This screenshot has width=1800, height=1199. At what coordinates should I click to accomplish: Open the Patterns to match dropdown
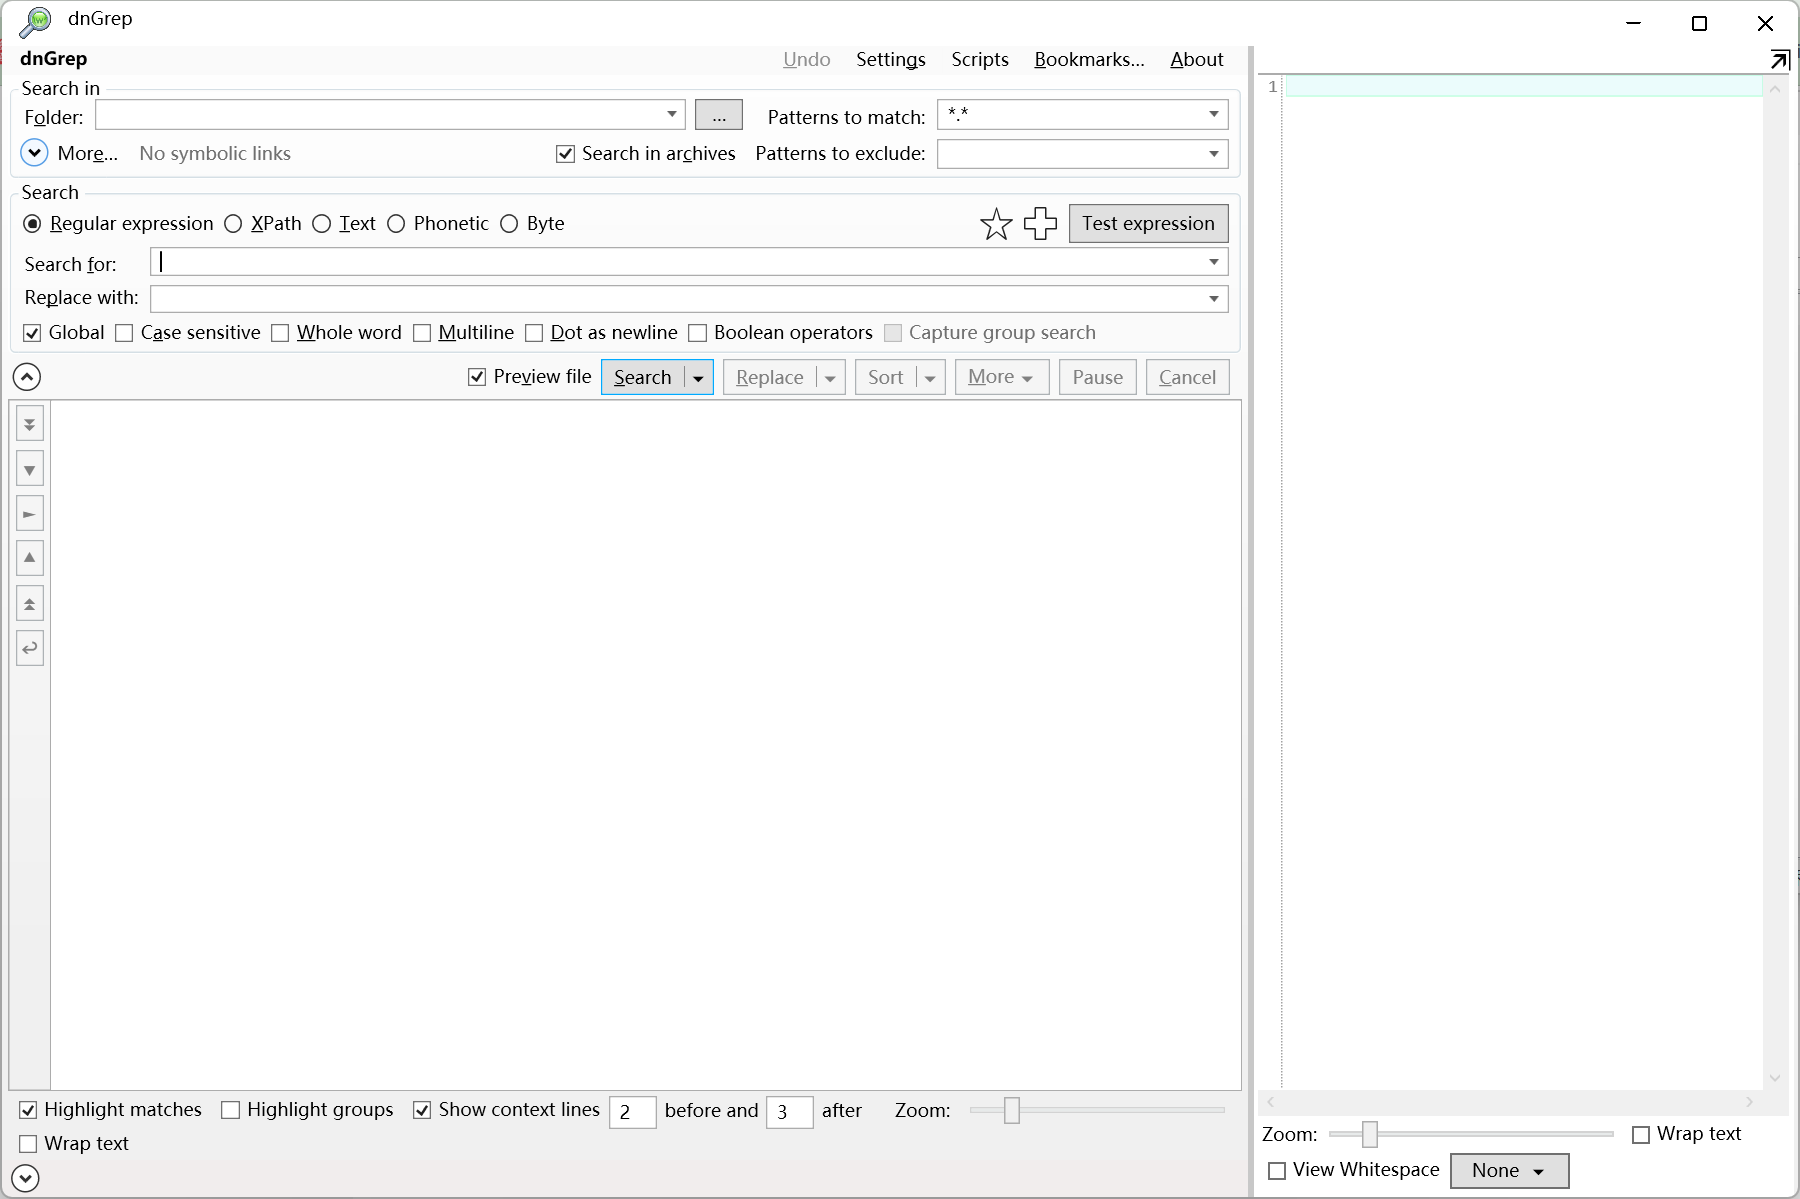click(x=1211, y=115)
